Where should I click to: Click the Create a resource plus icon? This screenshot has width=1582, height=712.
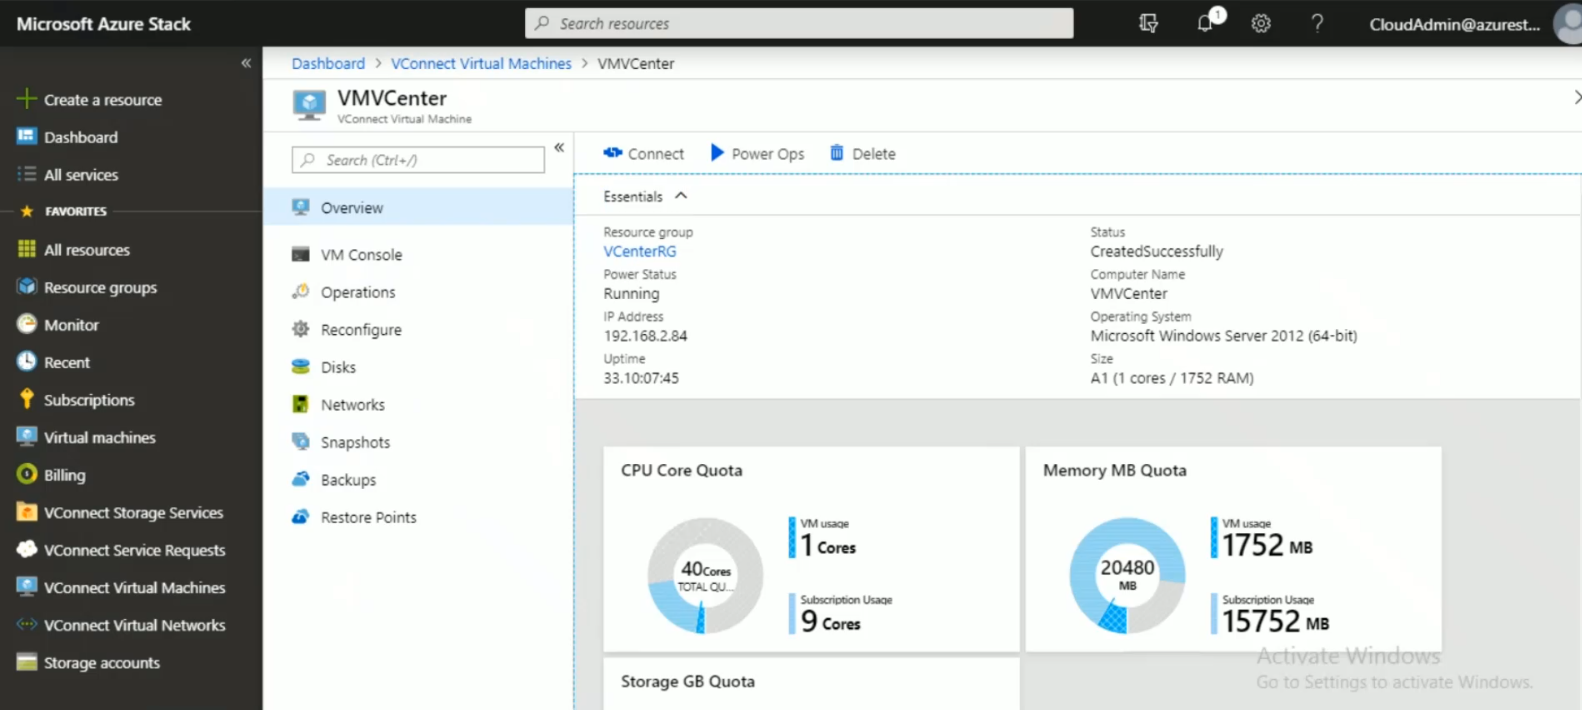point(27,99)
